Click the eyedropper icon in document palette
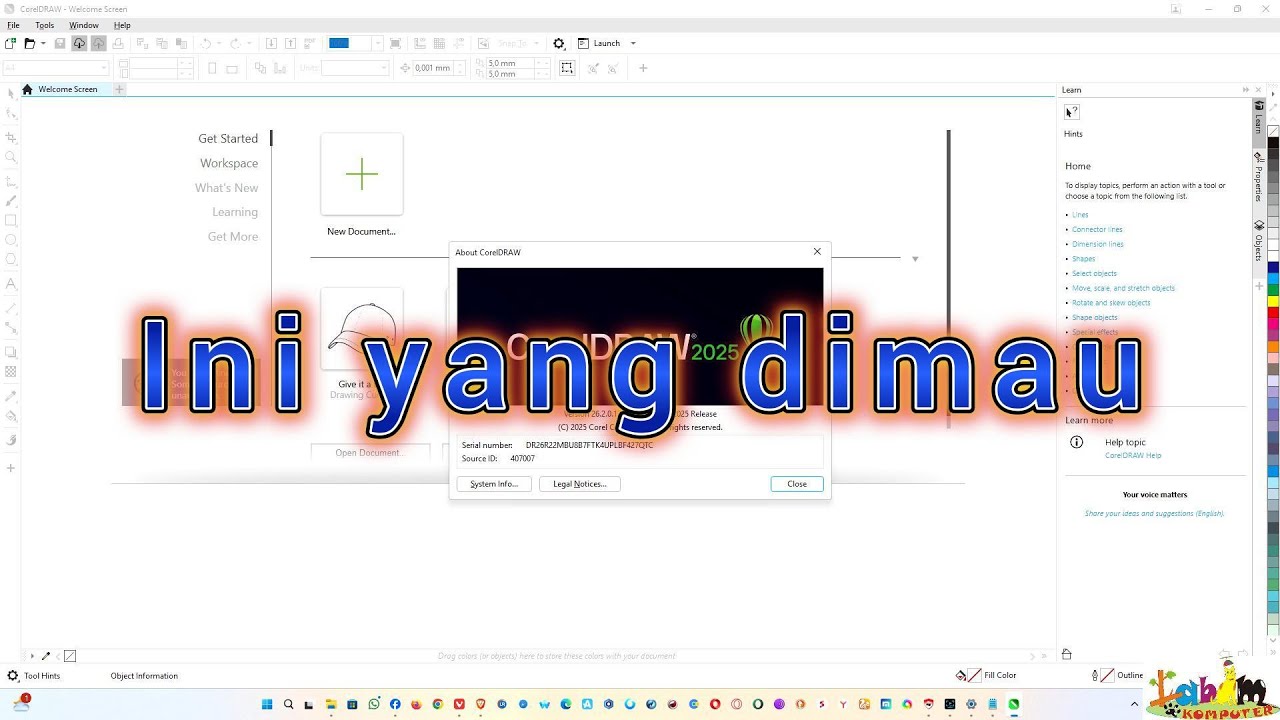The height and width of the screenshot is (720, 1280). click(45, 656)
